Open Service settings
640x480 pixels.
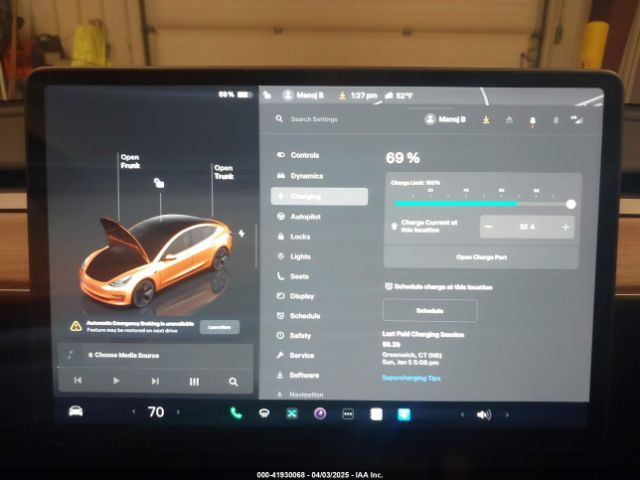pyautogui.click(x=296, y=355)
